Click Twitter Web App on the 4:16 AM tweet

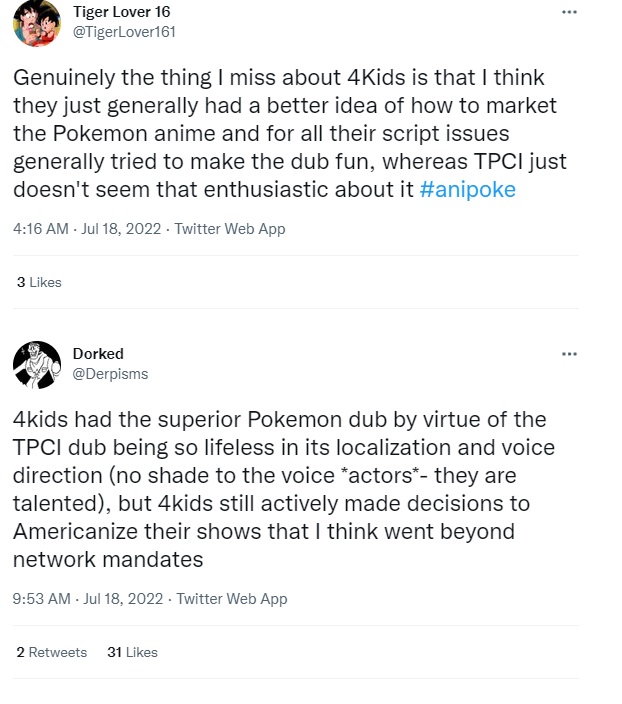click(x=230, y=229)
